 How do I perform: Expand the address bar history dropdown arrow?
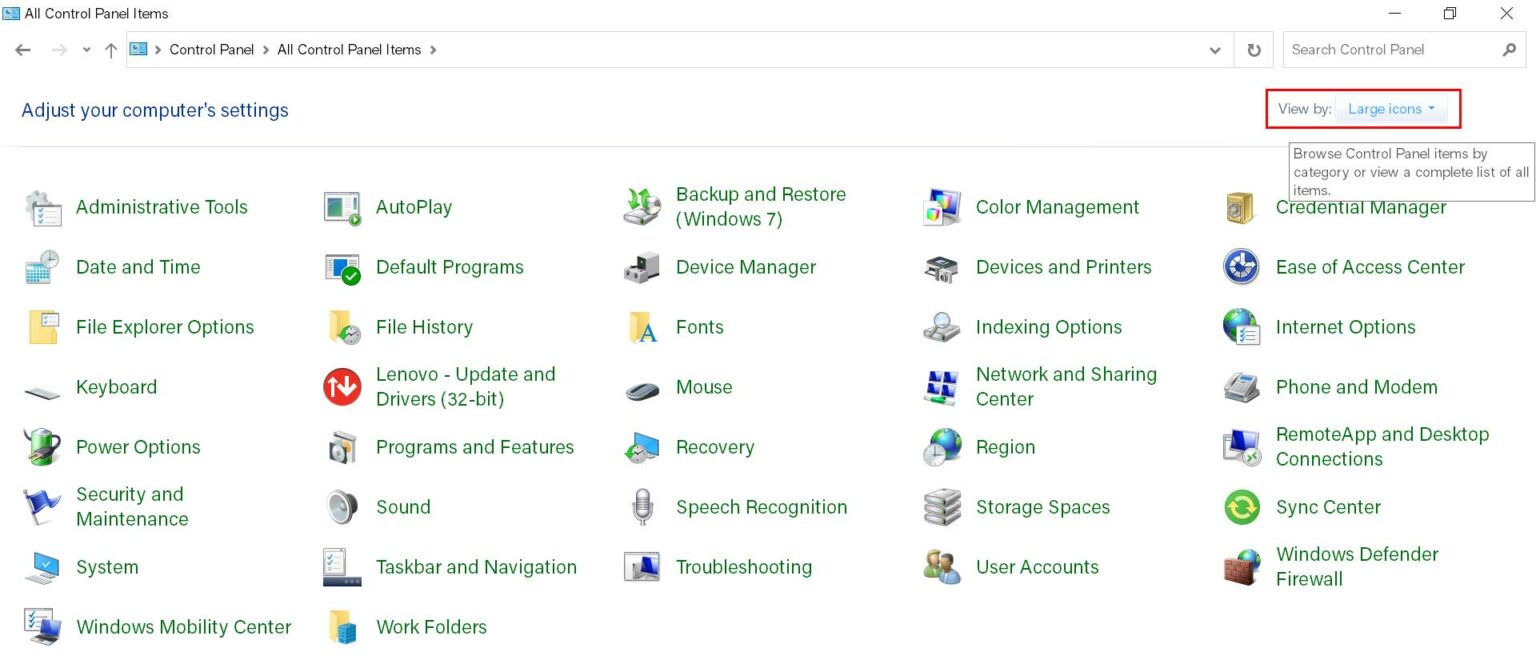point(1215,50)
